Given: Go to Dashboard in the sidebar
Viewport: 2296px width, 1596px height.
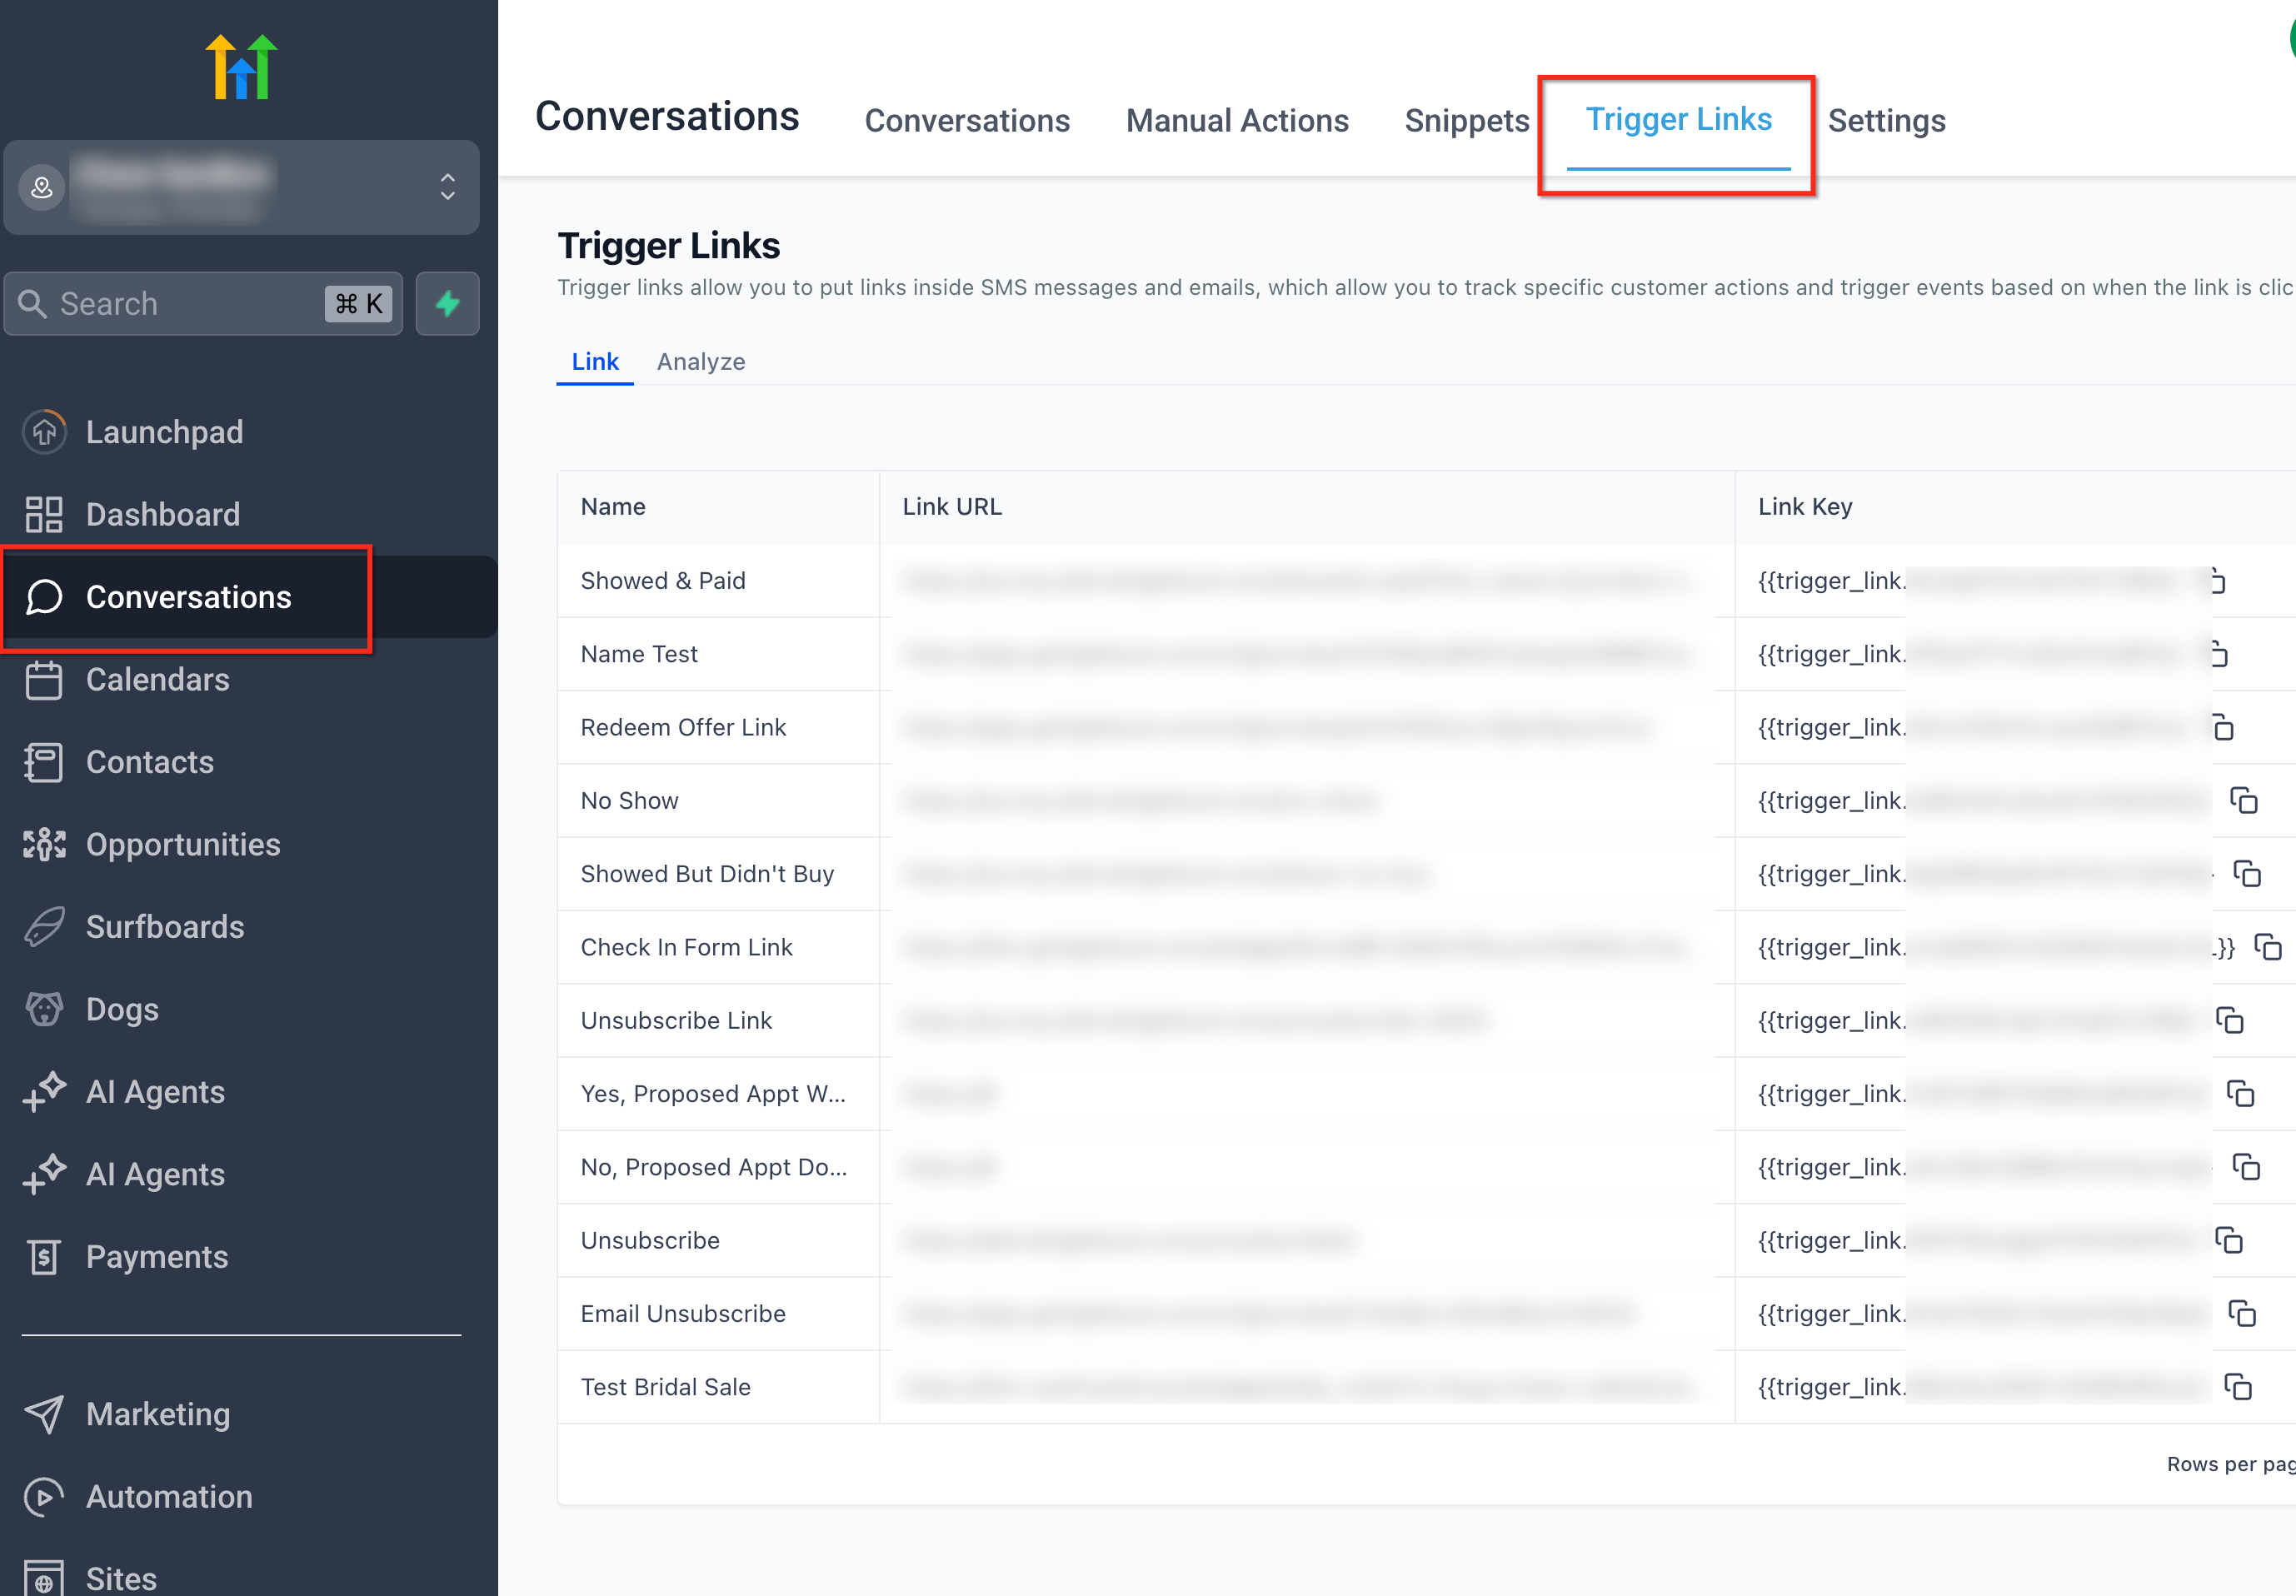Looking at the screenshot, I should pyautogui.click(x=162, y=514).
